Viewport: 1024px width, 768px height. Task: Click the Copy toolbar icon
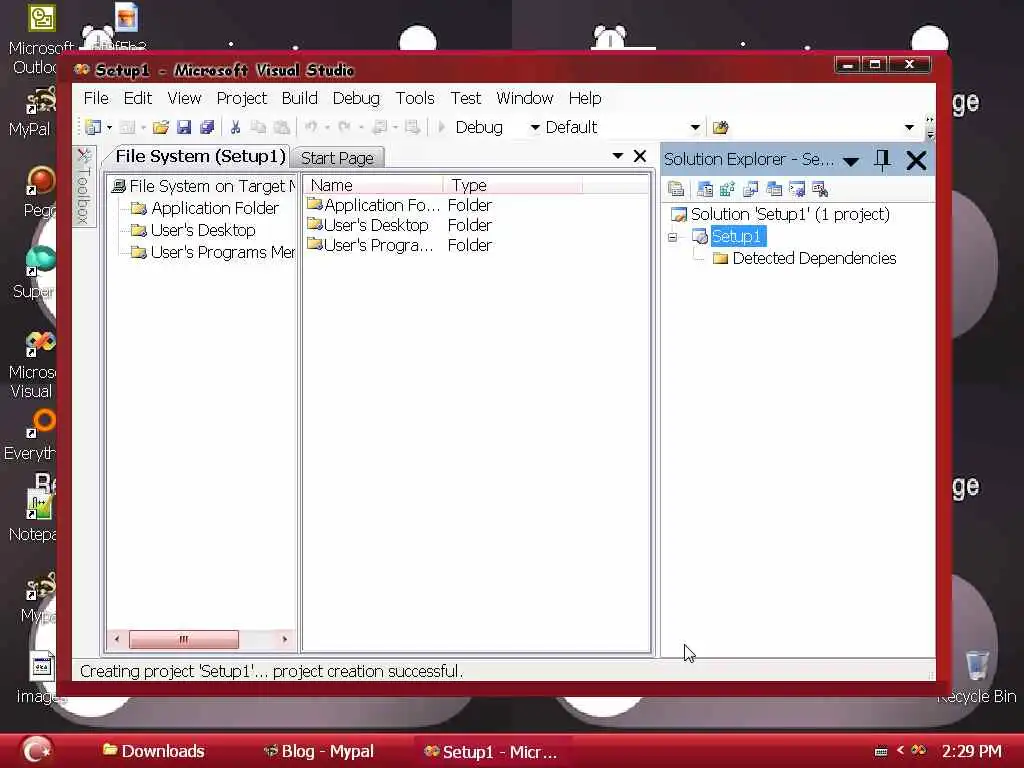pyautogui.click(x=259, y=127)
